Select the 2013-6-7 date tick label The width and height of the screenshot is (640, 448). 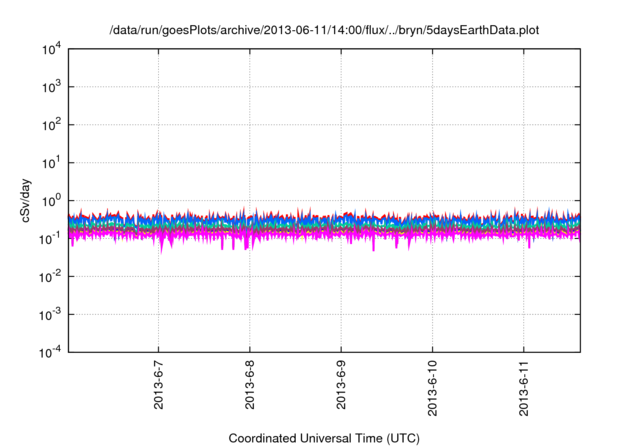click(158, 385)
